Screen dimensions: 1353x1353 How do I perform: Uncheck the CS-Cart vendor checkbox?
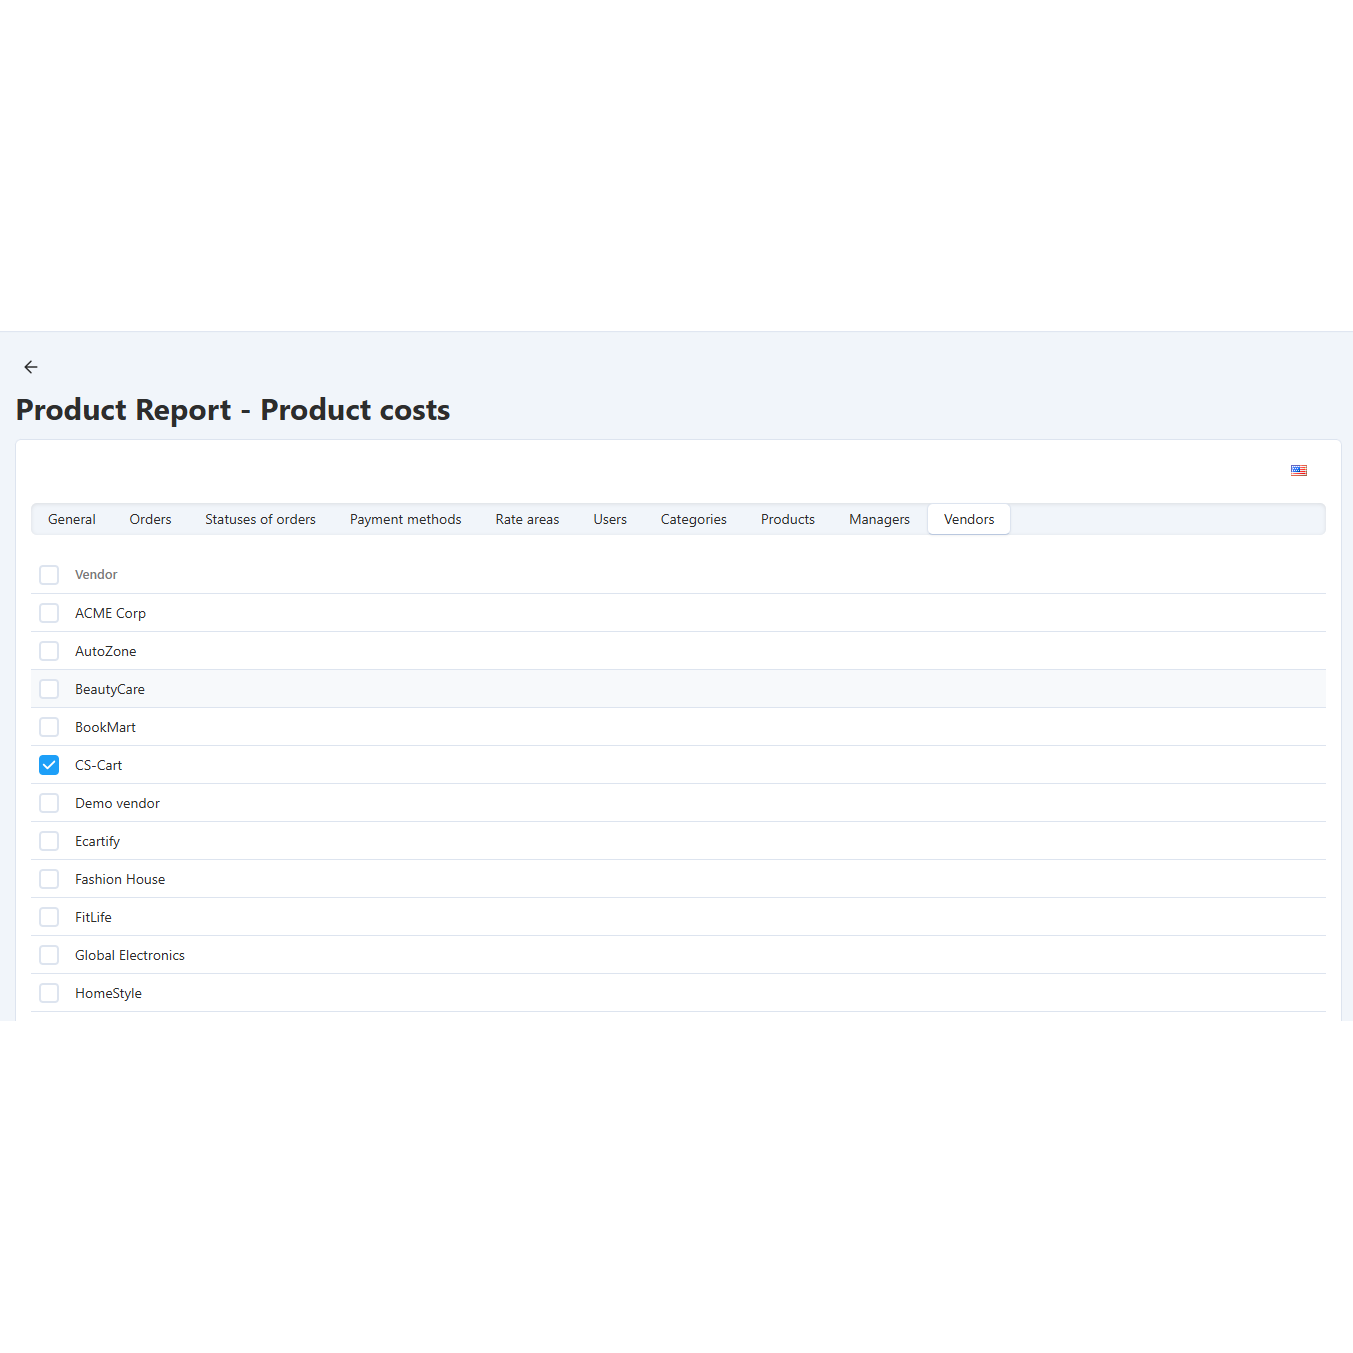coord(49,765)
